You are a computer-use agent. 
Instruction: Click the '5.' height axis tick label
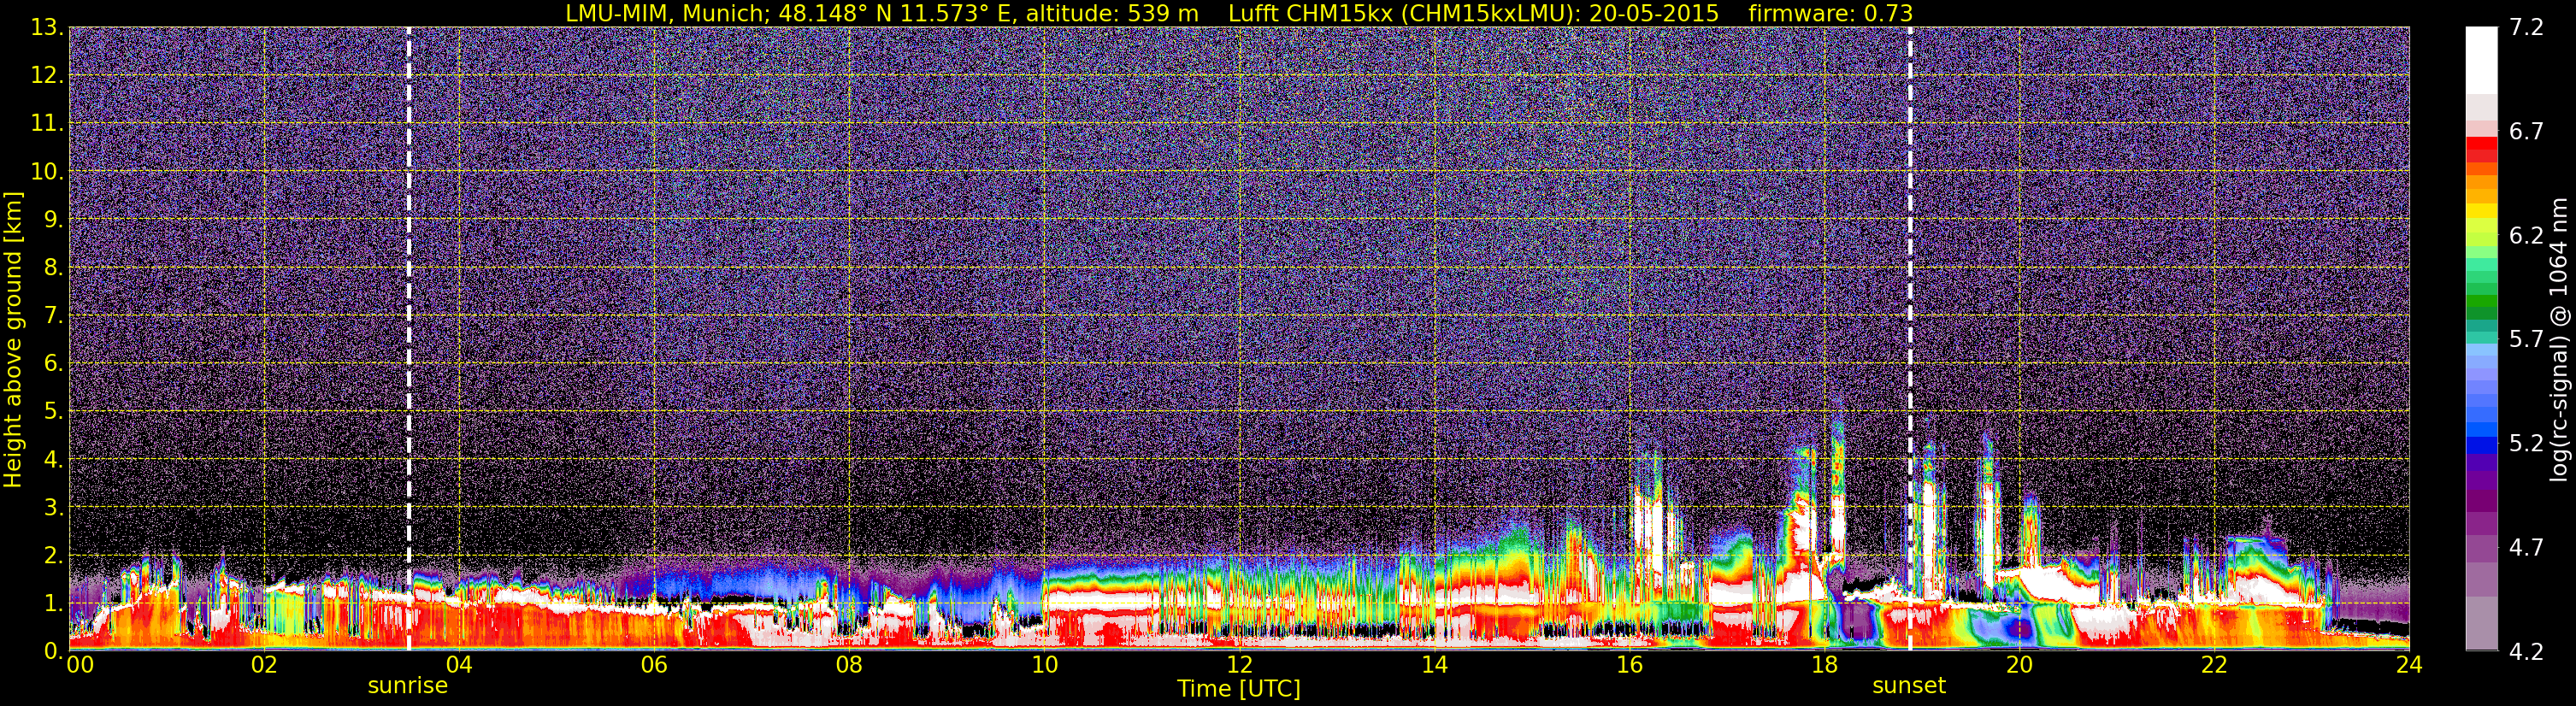[53, 411]
